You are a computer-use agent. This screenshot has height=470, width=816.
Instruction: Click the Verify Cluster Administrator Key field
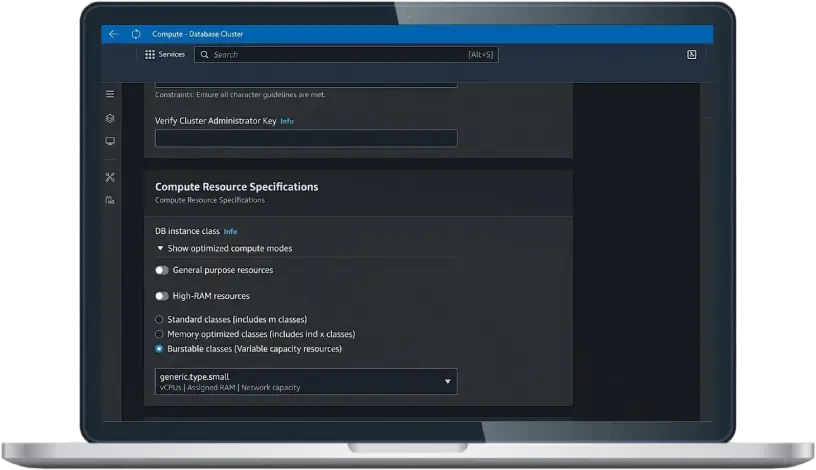coord(306,138)
